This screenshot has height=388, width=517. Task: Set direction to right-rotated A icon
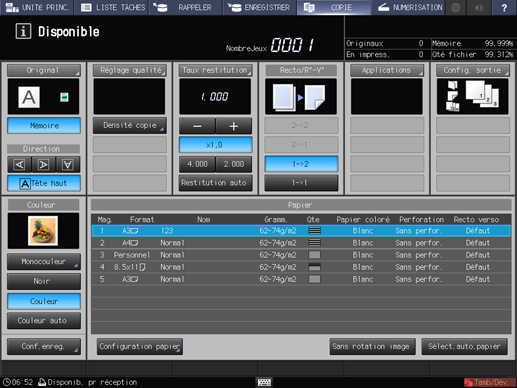[43, 164]
